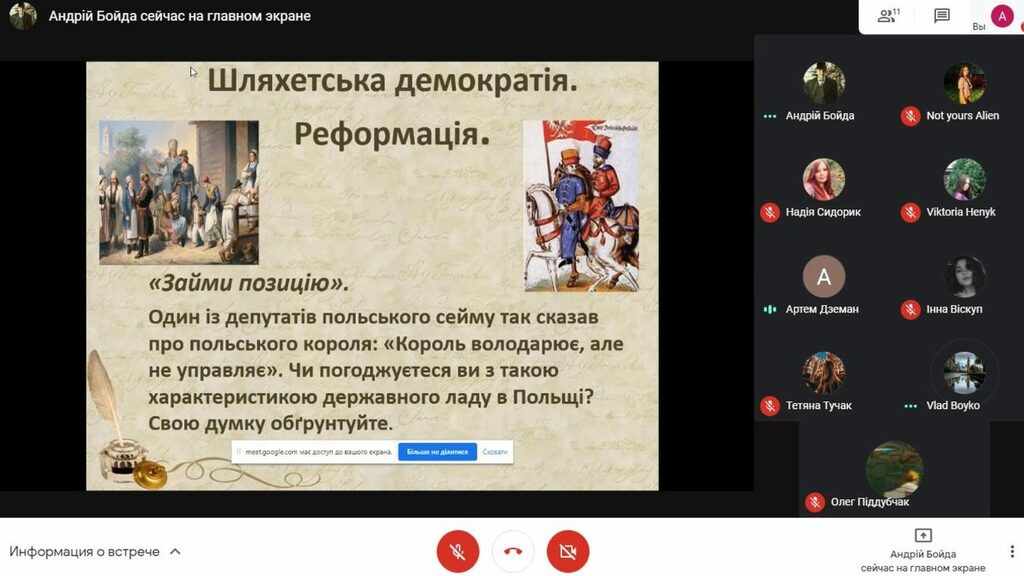
Task: Toggle the microphone on or off
Action: [x=458, y=551]
